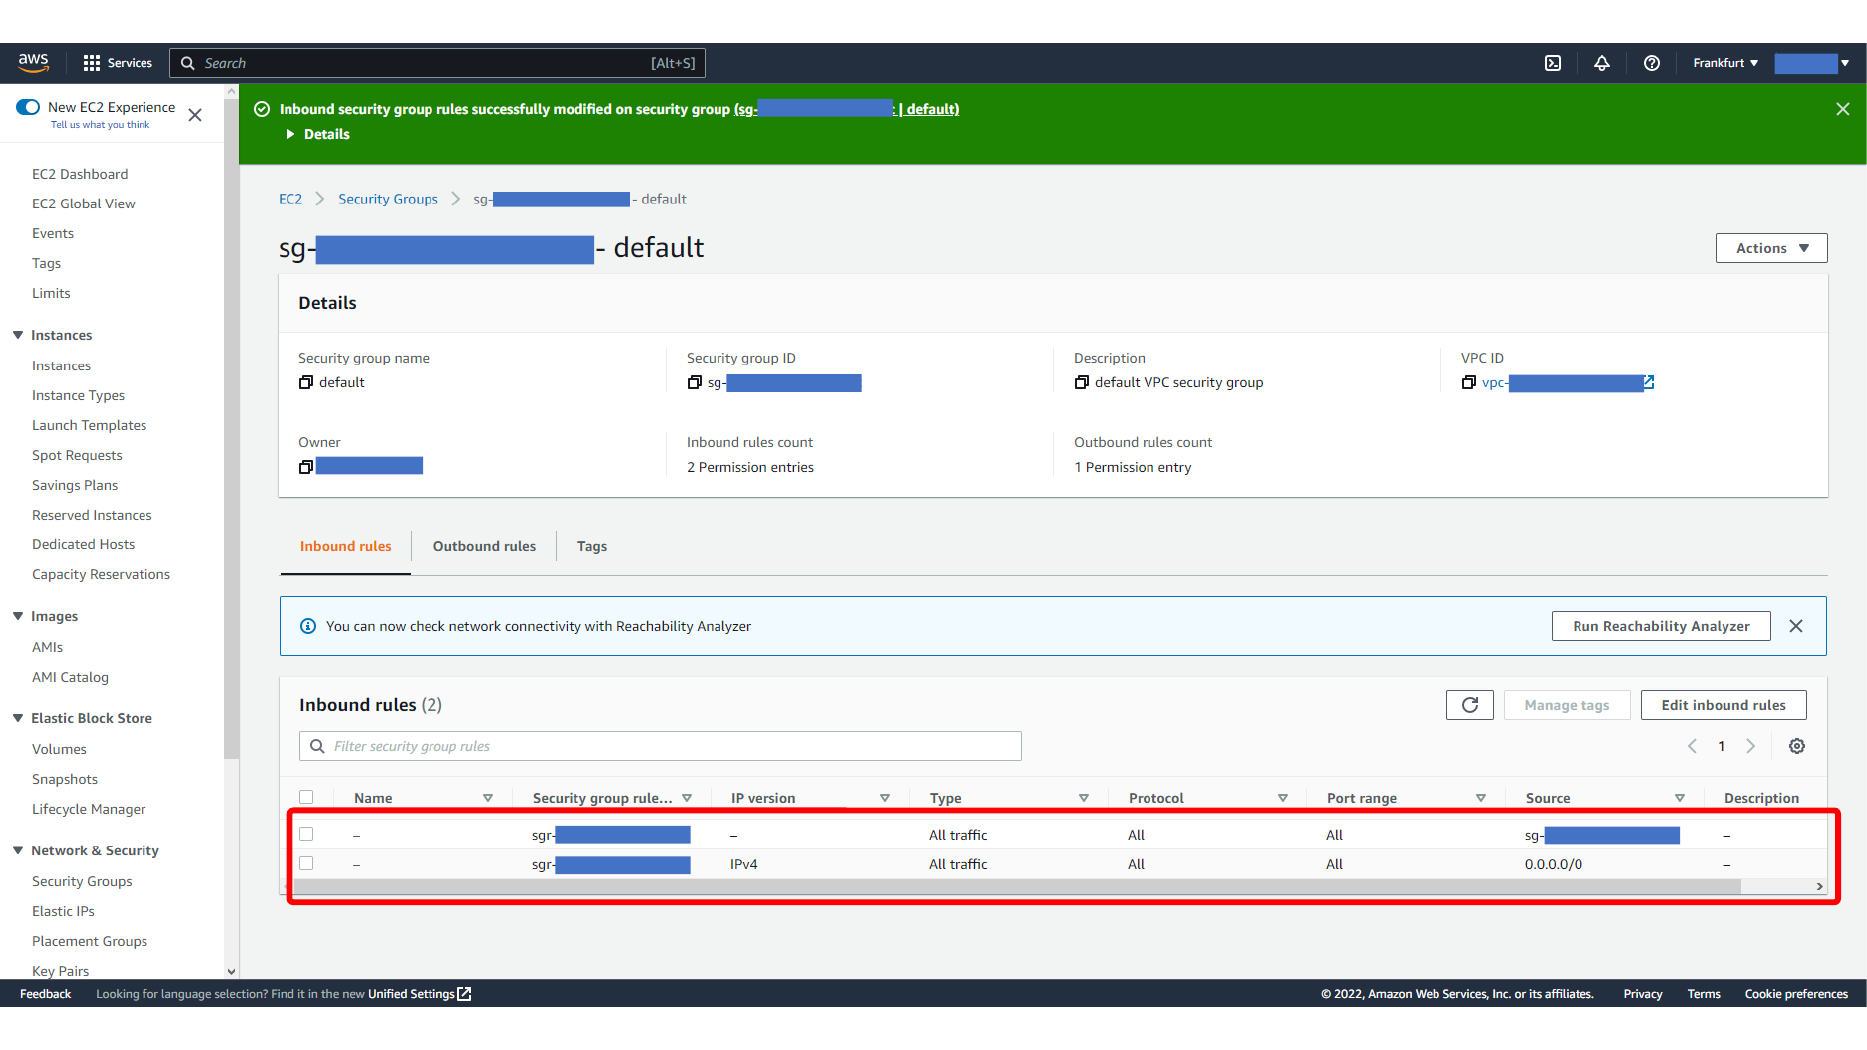
Task: Sort by IP version column arrow
Action: (885, 798)
